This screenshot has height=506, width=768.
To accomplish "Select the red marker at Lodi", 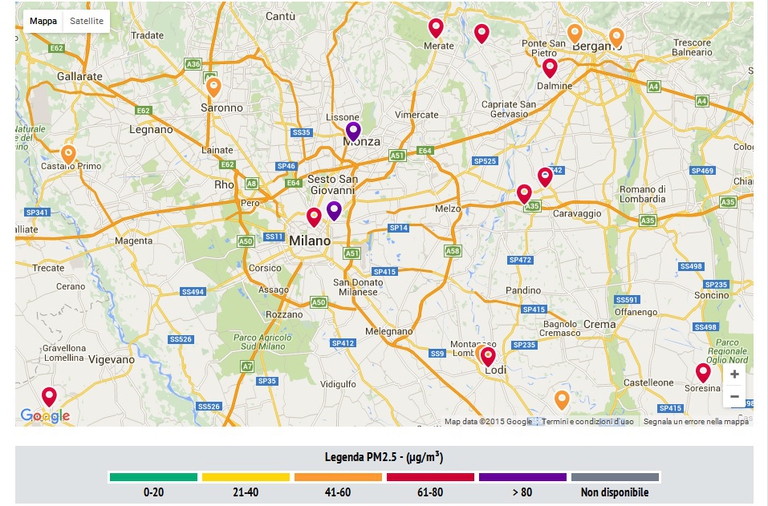I will click(488, 355).
